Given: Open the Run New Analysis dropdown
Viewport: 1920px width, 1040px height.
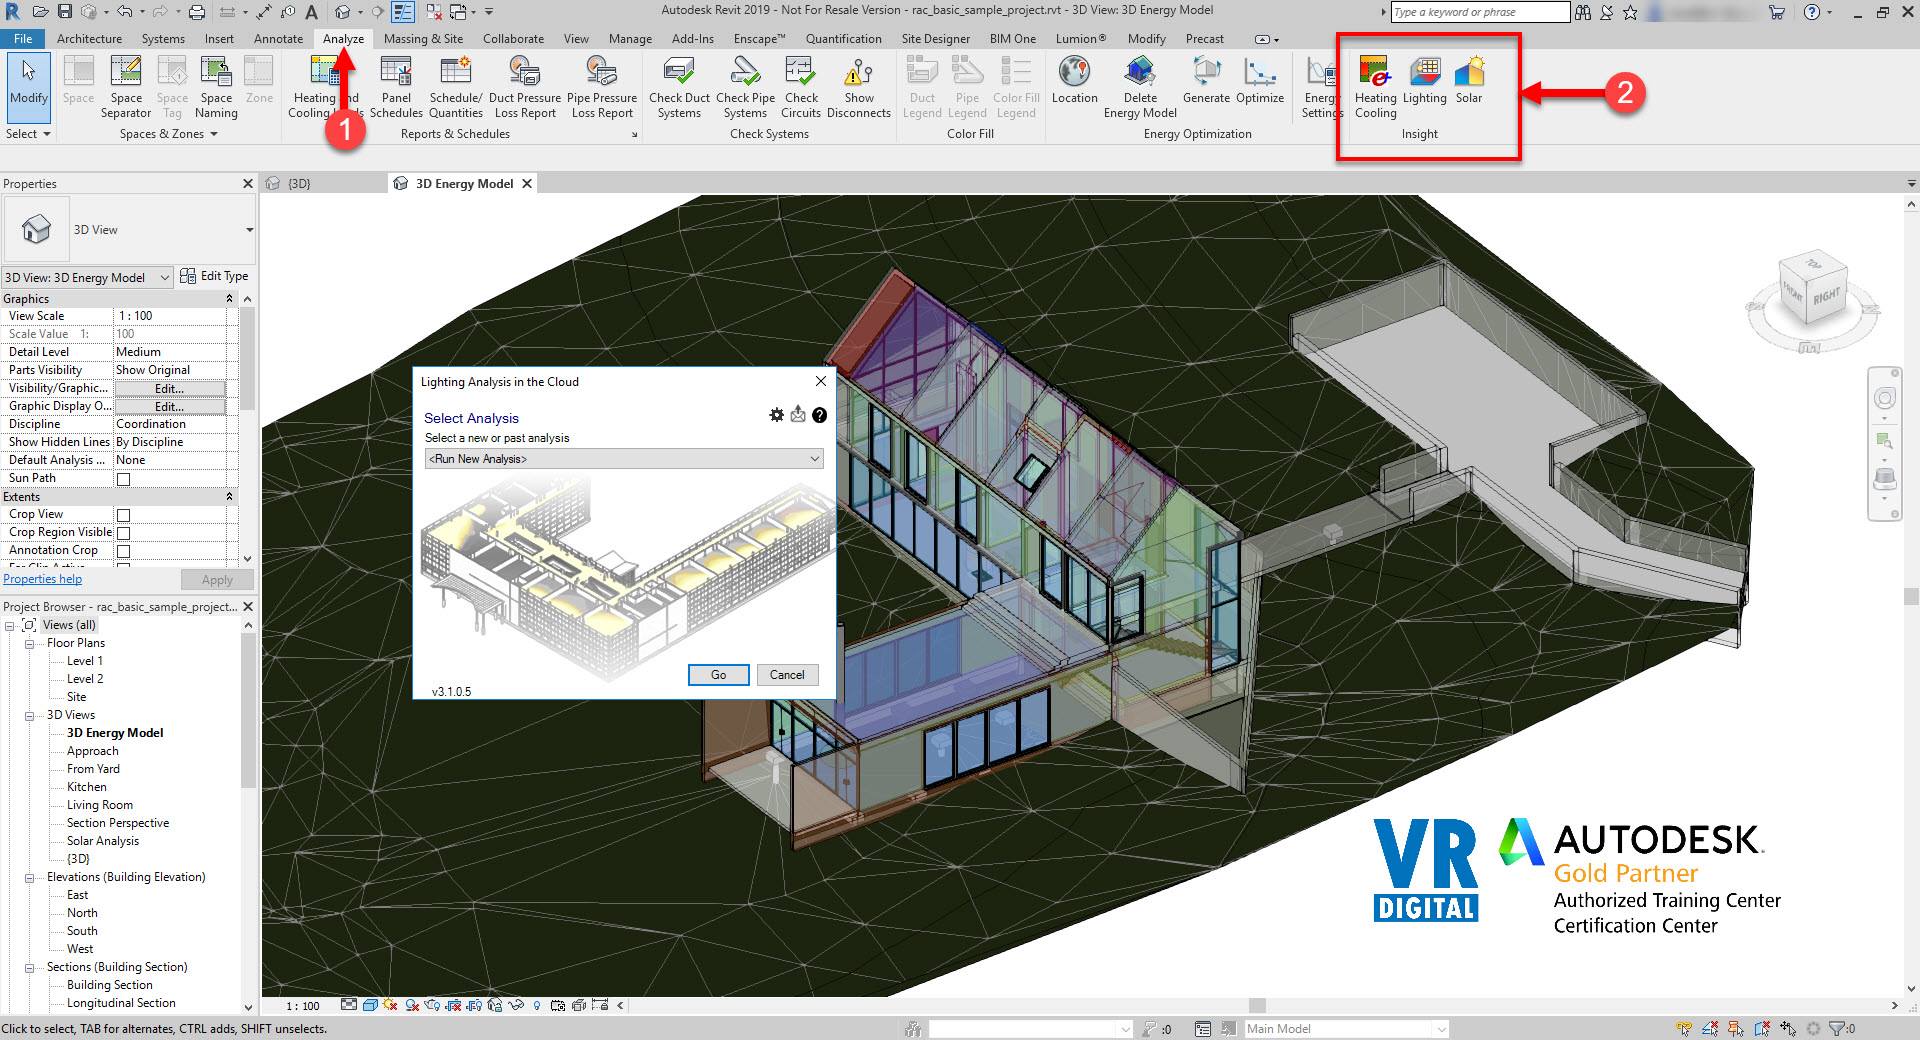Looking at the screenshot, I should click(x=624, y=459).
